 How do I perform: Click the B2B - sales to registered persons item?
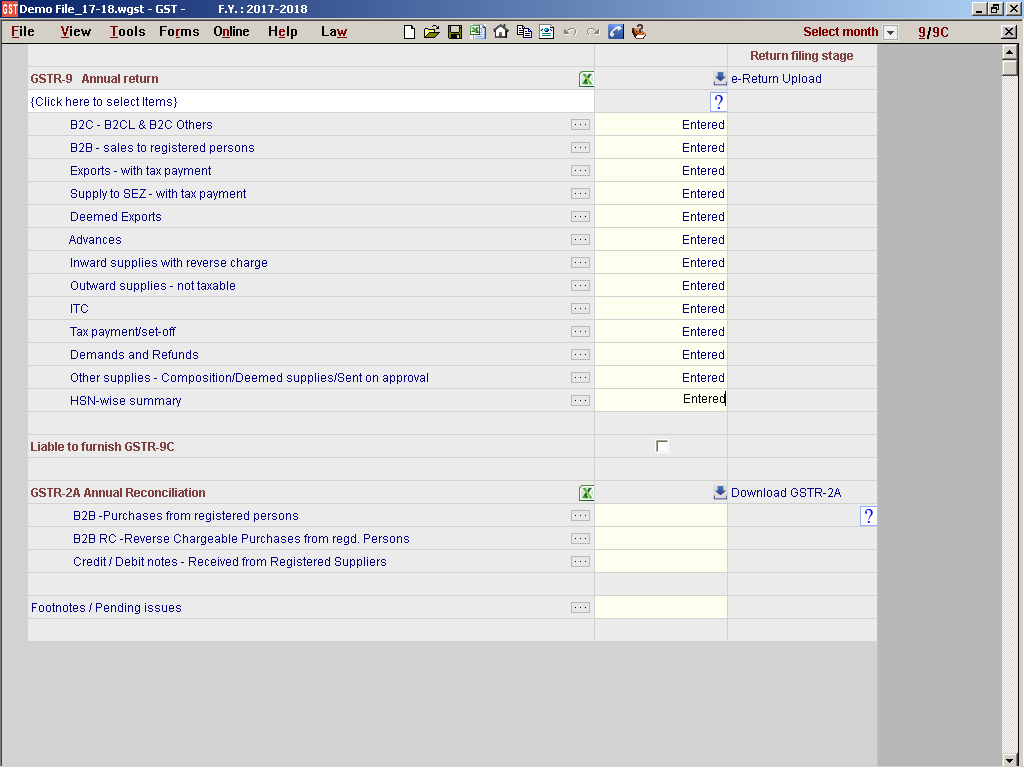[x=162, y=148]
